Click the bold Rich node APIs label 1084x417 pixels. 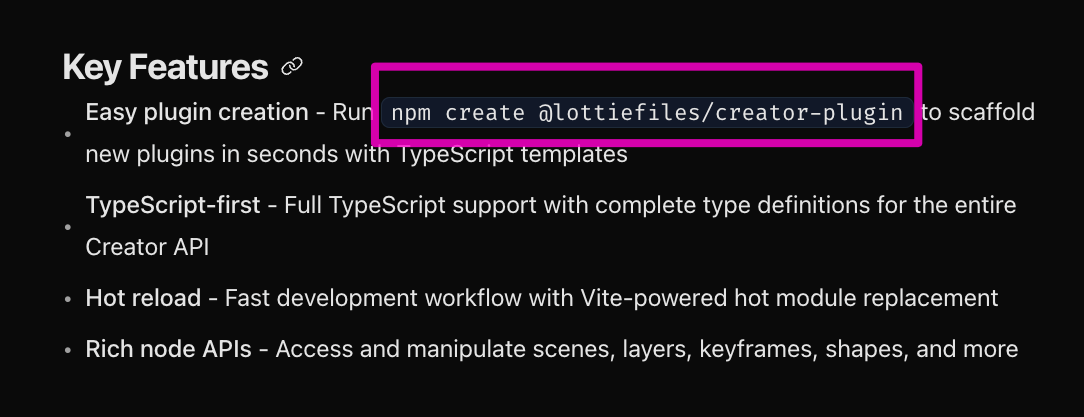[168, 349]
